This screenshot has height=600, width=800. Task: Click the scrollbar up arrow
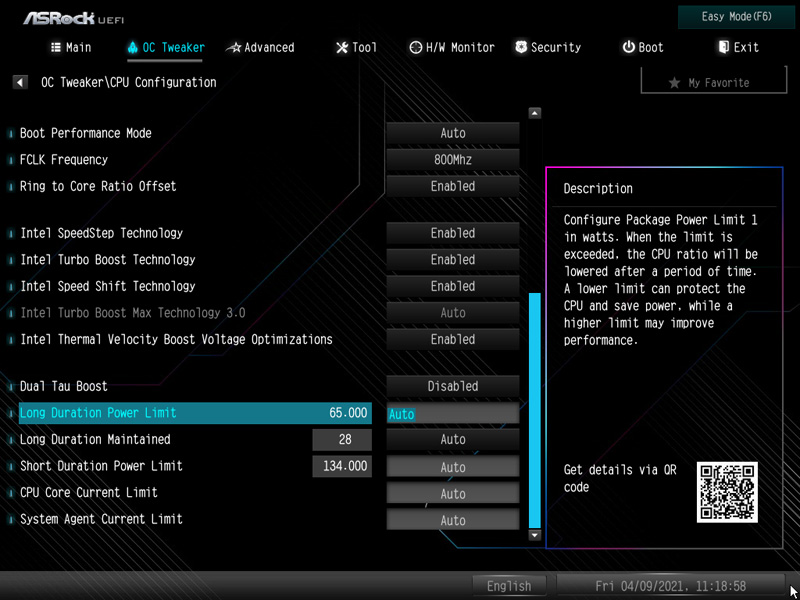[x=534, y=113]
